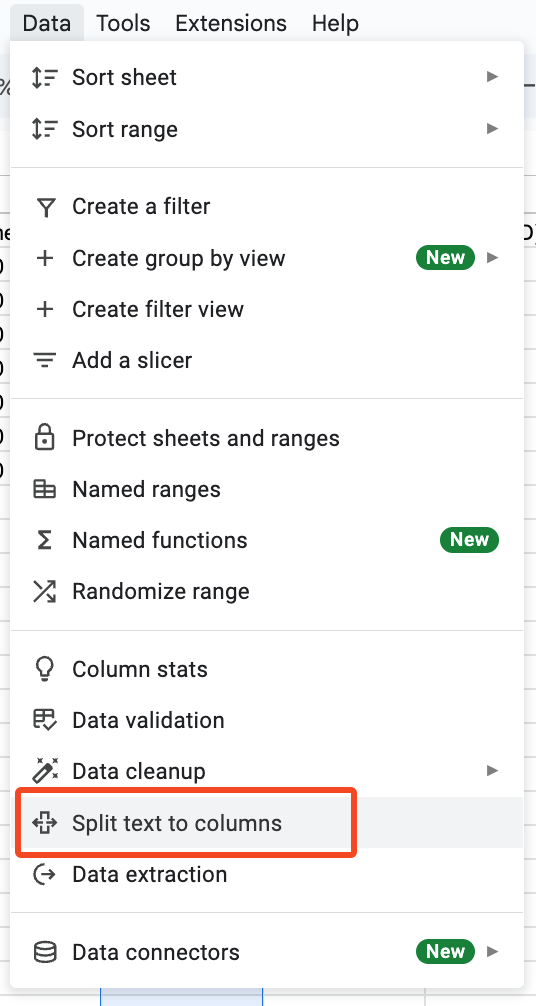Viewport: 536px width, 1006px height.
Task: Expand the Sort sheet submenu arrow
Action: [x=492, y=77]
